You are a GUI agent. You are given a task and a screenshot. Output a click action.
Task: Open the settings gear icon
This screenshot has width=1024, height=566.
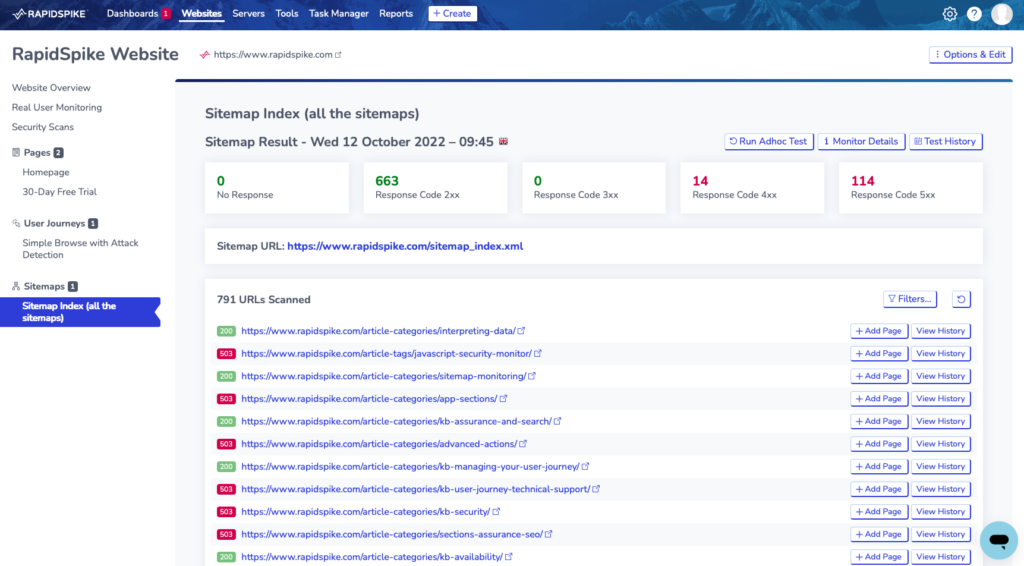pyautogui.click(x=950, y=14)
